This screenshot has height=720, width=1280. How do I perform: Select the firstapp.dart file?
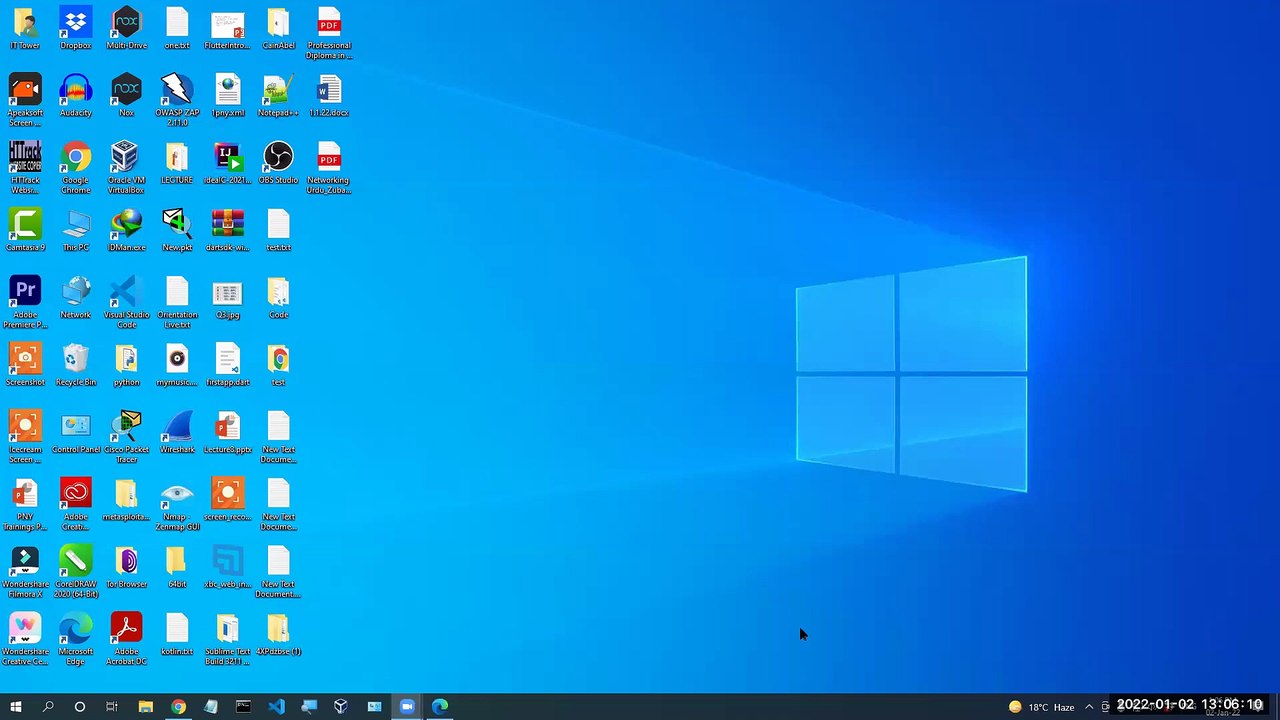click(227, 365)
